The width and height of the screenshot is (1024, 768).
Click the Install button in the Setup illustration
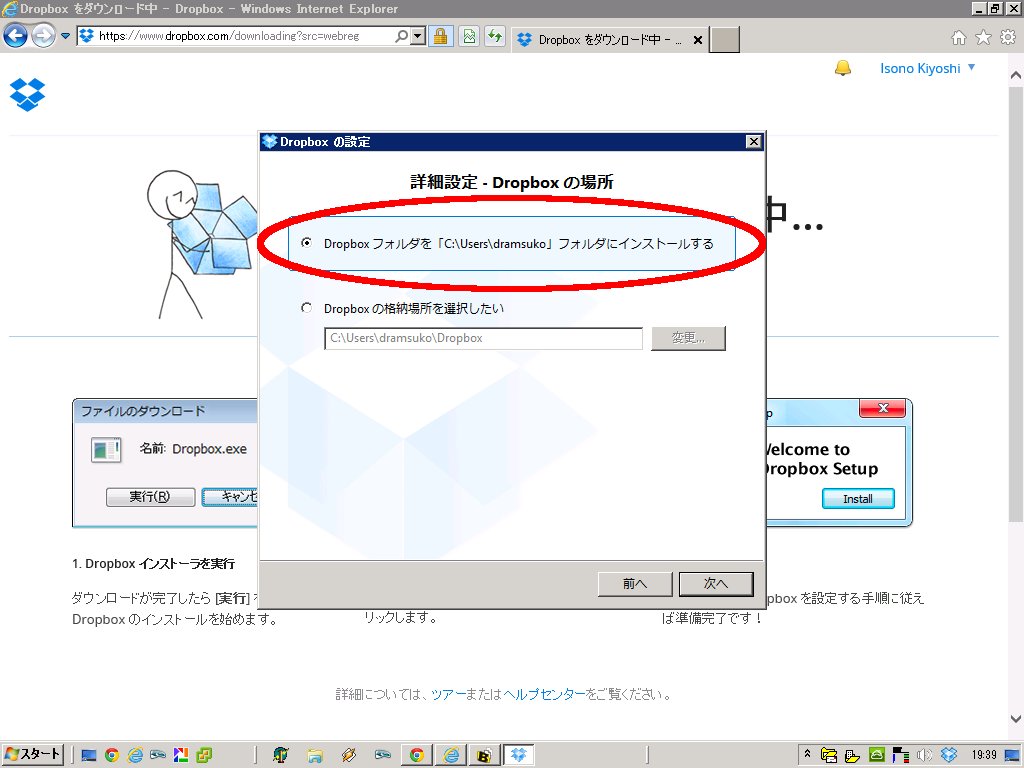[858, 499]
